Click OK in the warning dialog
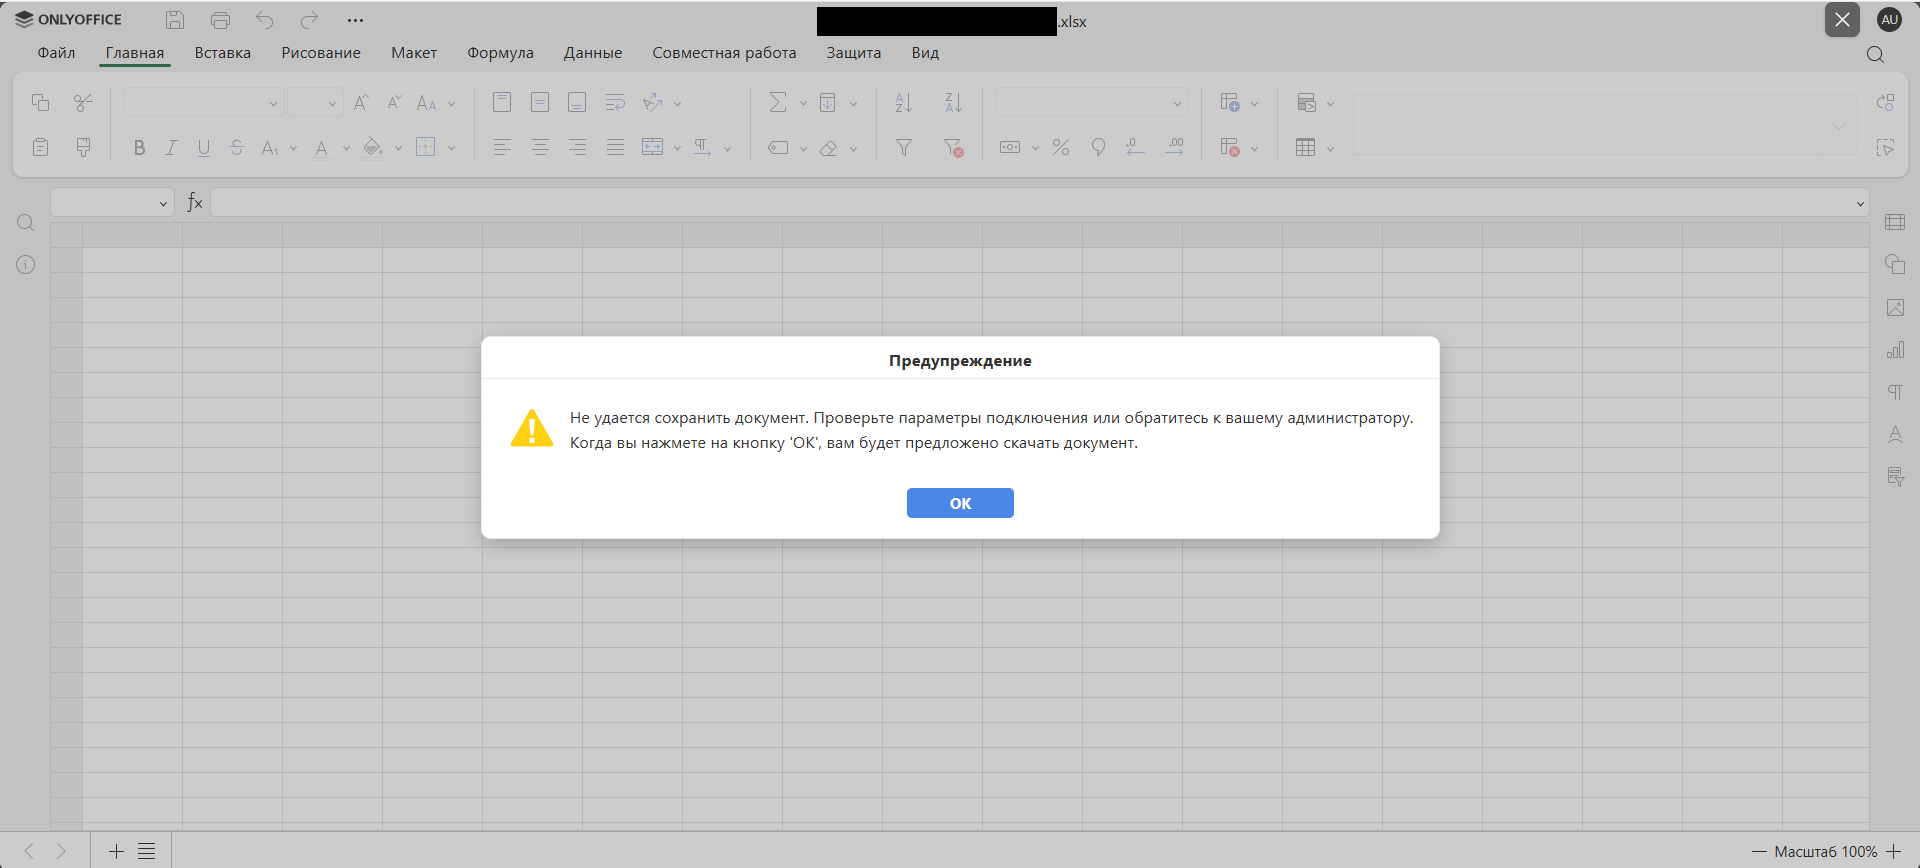 (x=959, y=503)
